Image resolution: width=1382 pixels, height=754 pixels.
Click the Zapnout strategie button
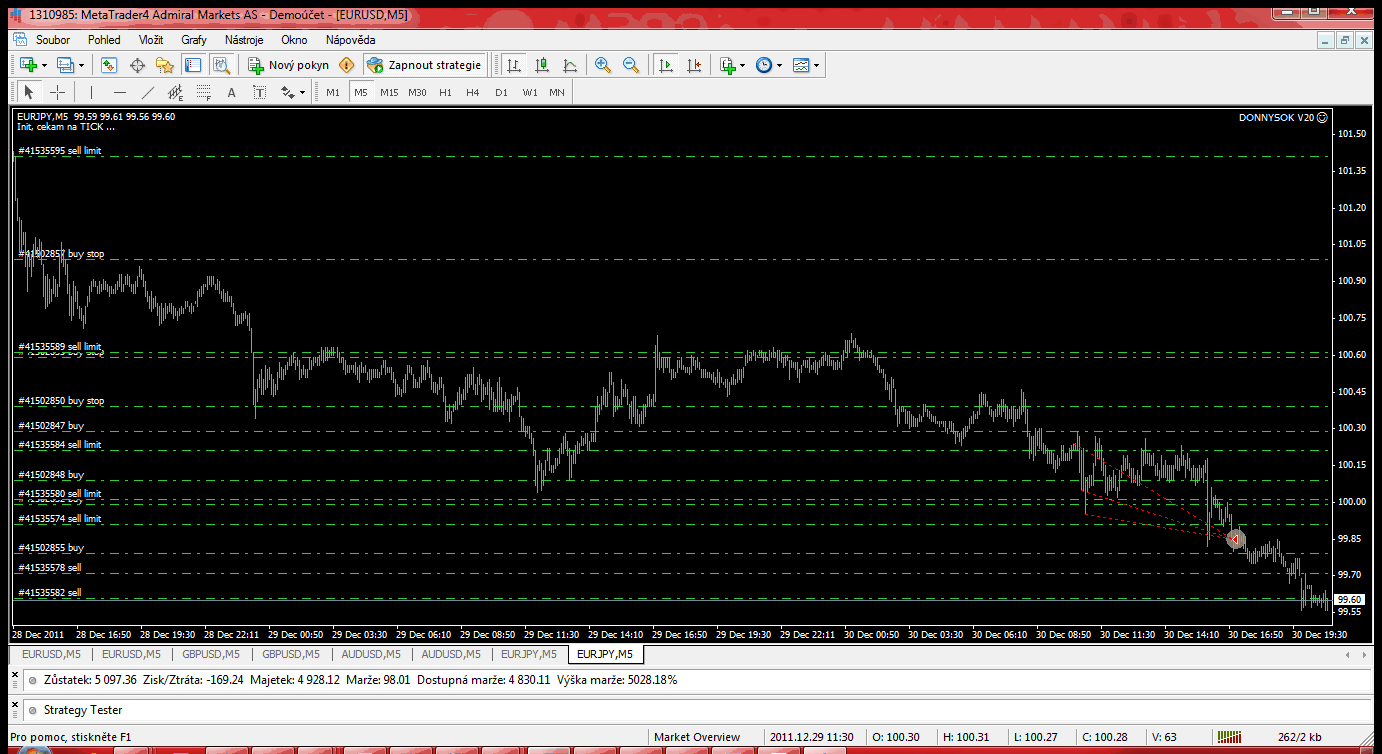(424, 65)
